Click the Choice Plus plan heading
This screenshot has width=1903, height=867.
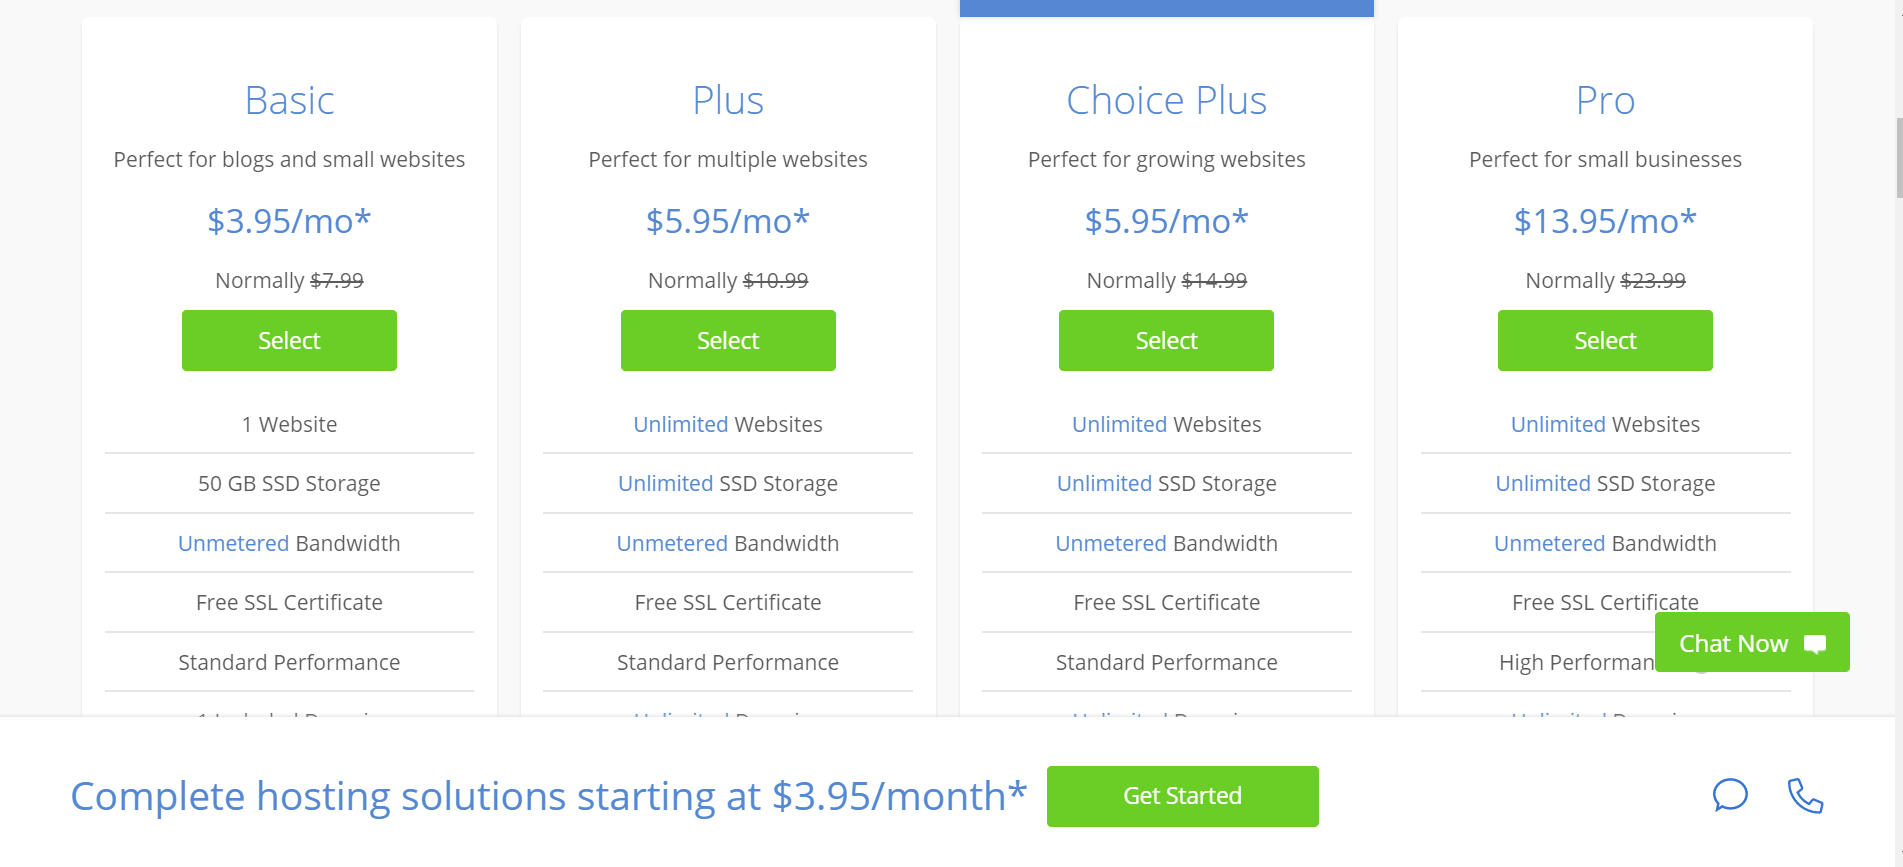click(x=1166, y=101)
